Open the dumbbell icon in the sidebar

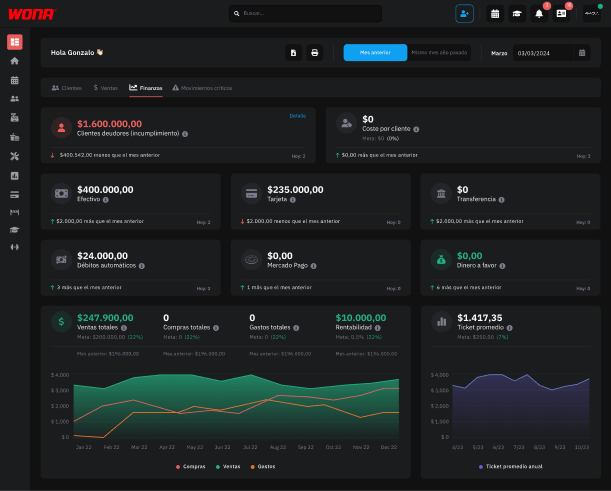(15, 247)
